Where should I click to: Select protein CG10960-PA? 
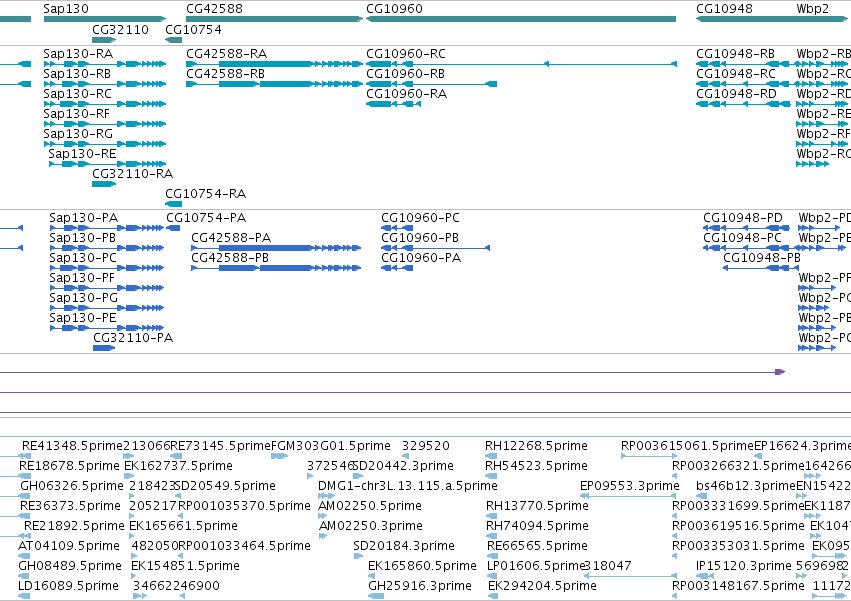[x=421, y=258]
